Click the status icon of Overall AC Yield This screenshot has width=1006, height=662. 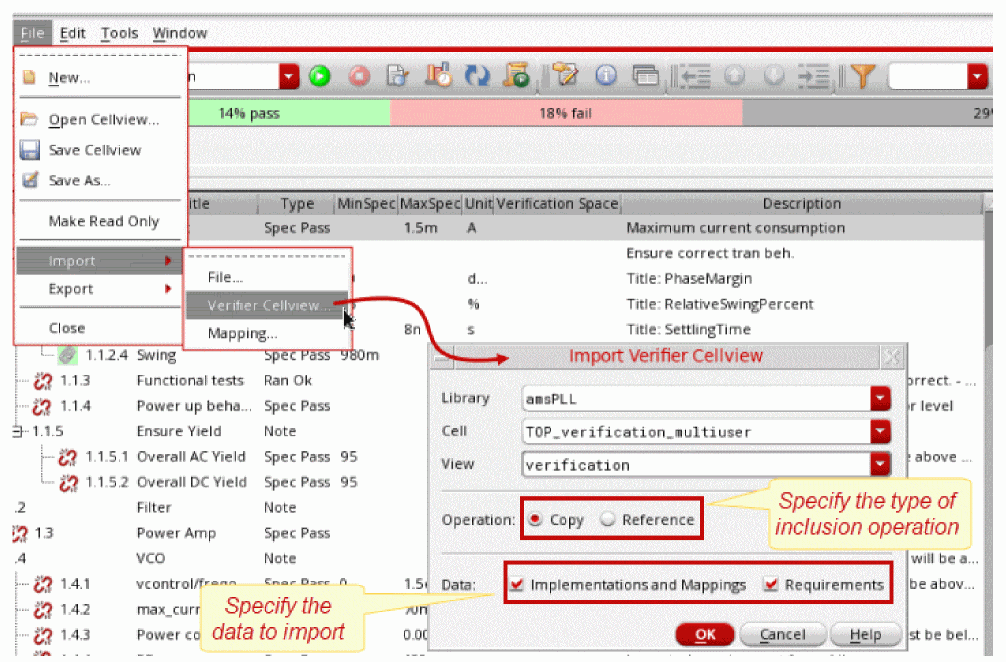pos(68,457)
